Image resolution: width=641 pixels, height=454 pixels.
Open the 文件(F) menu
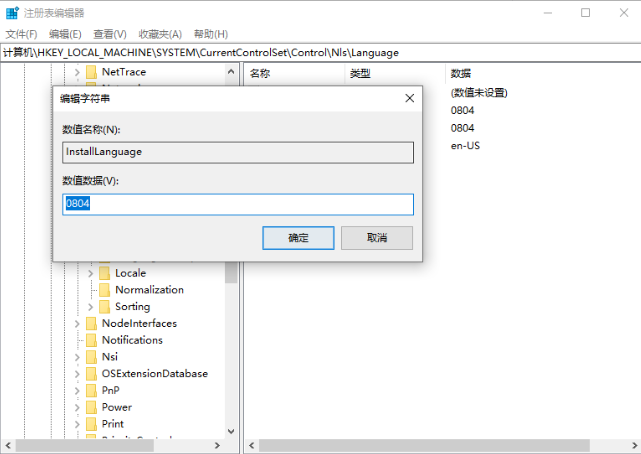click(x=21, y=34)
